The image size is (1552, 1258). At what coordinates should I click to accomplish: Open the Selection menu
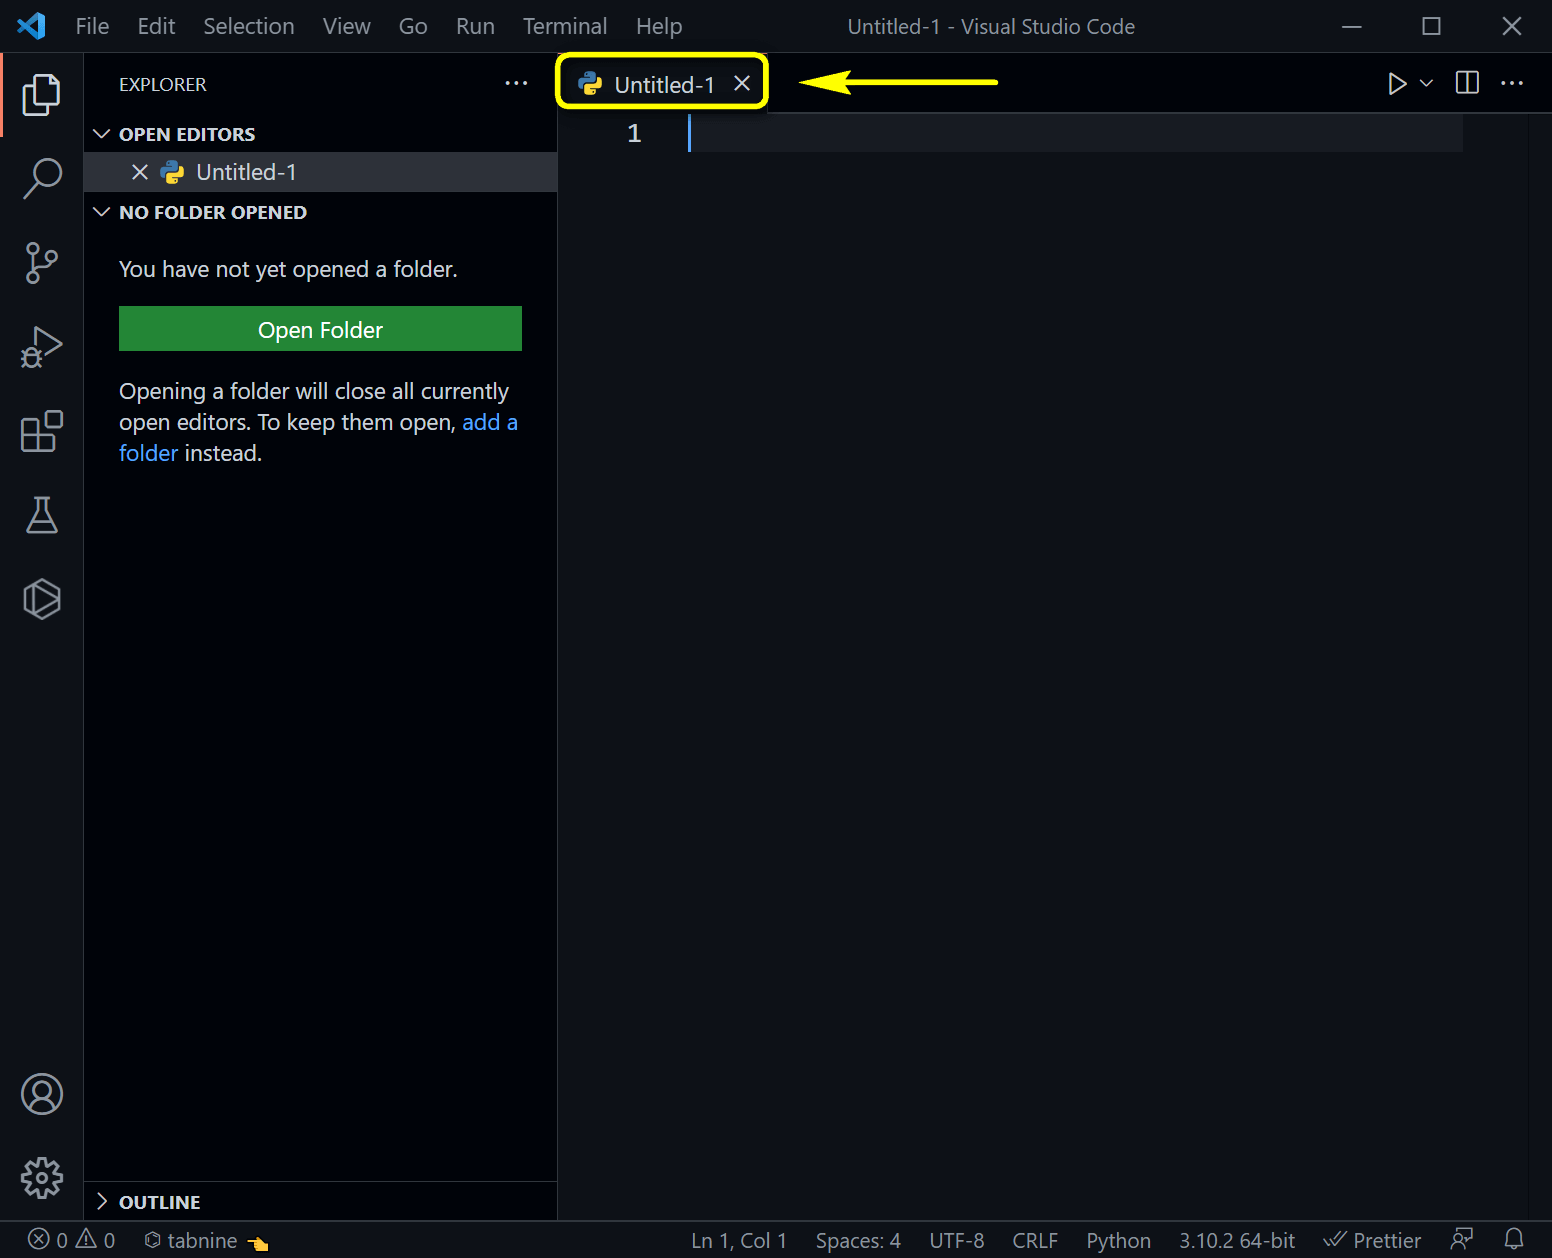tap(249, 26)
